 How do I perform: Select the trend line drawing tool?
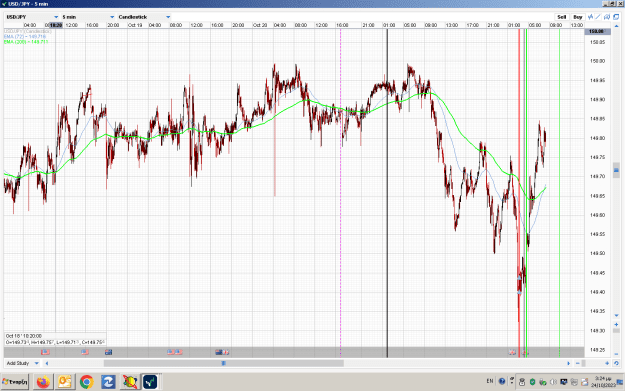(598, 17)
